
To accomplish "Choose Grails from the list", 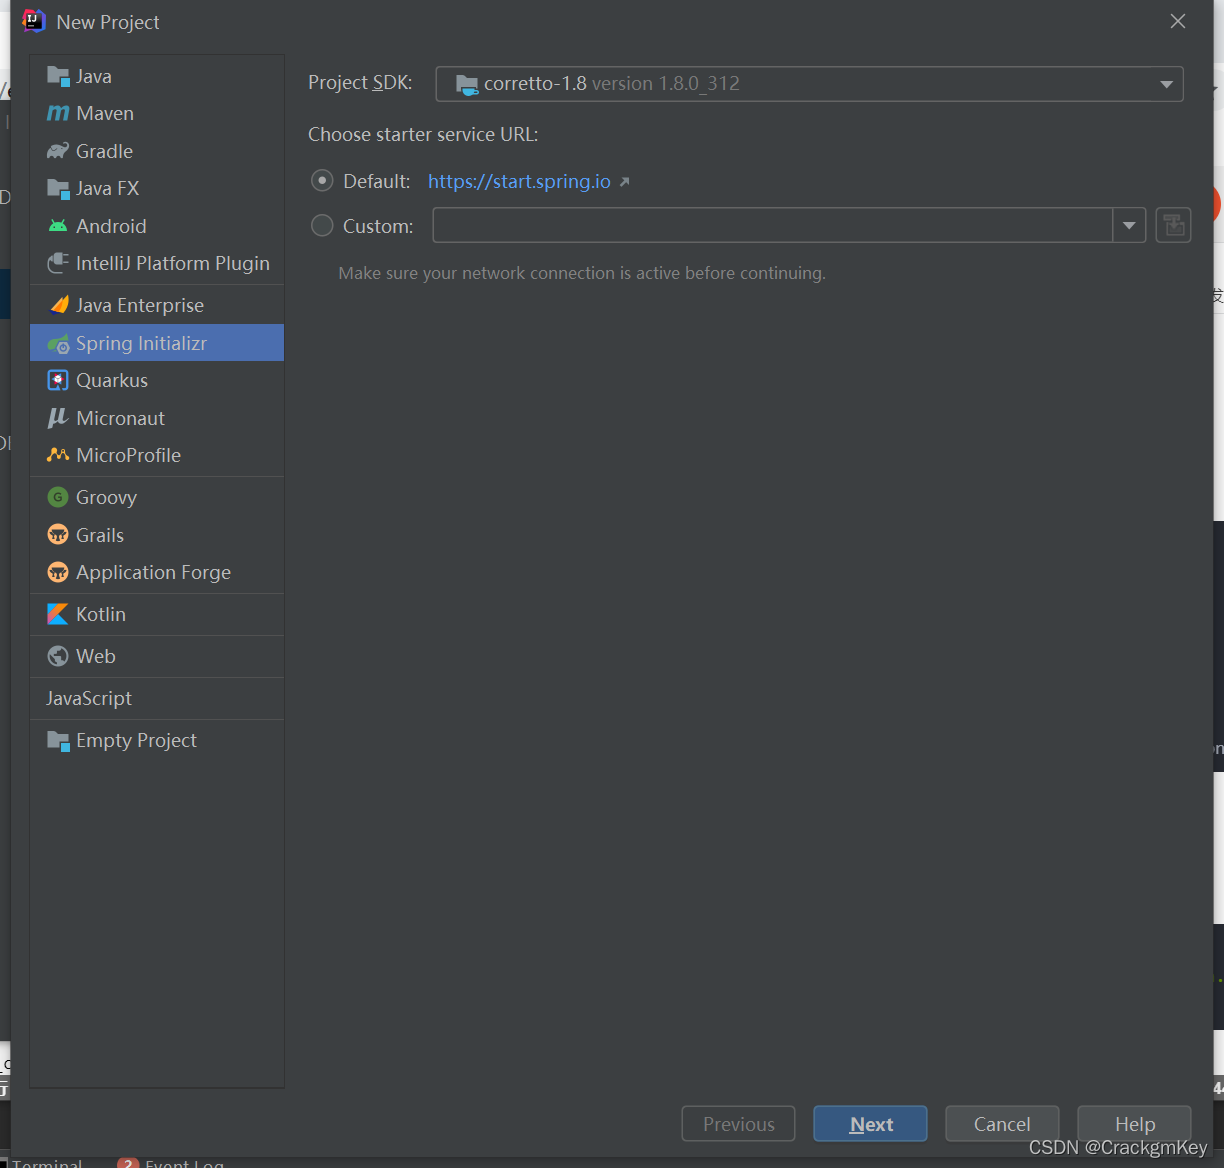I will pyautogui.click(x=157, y=535).
